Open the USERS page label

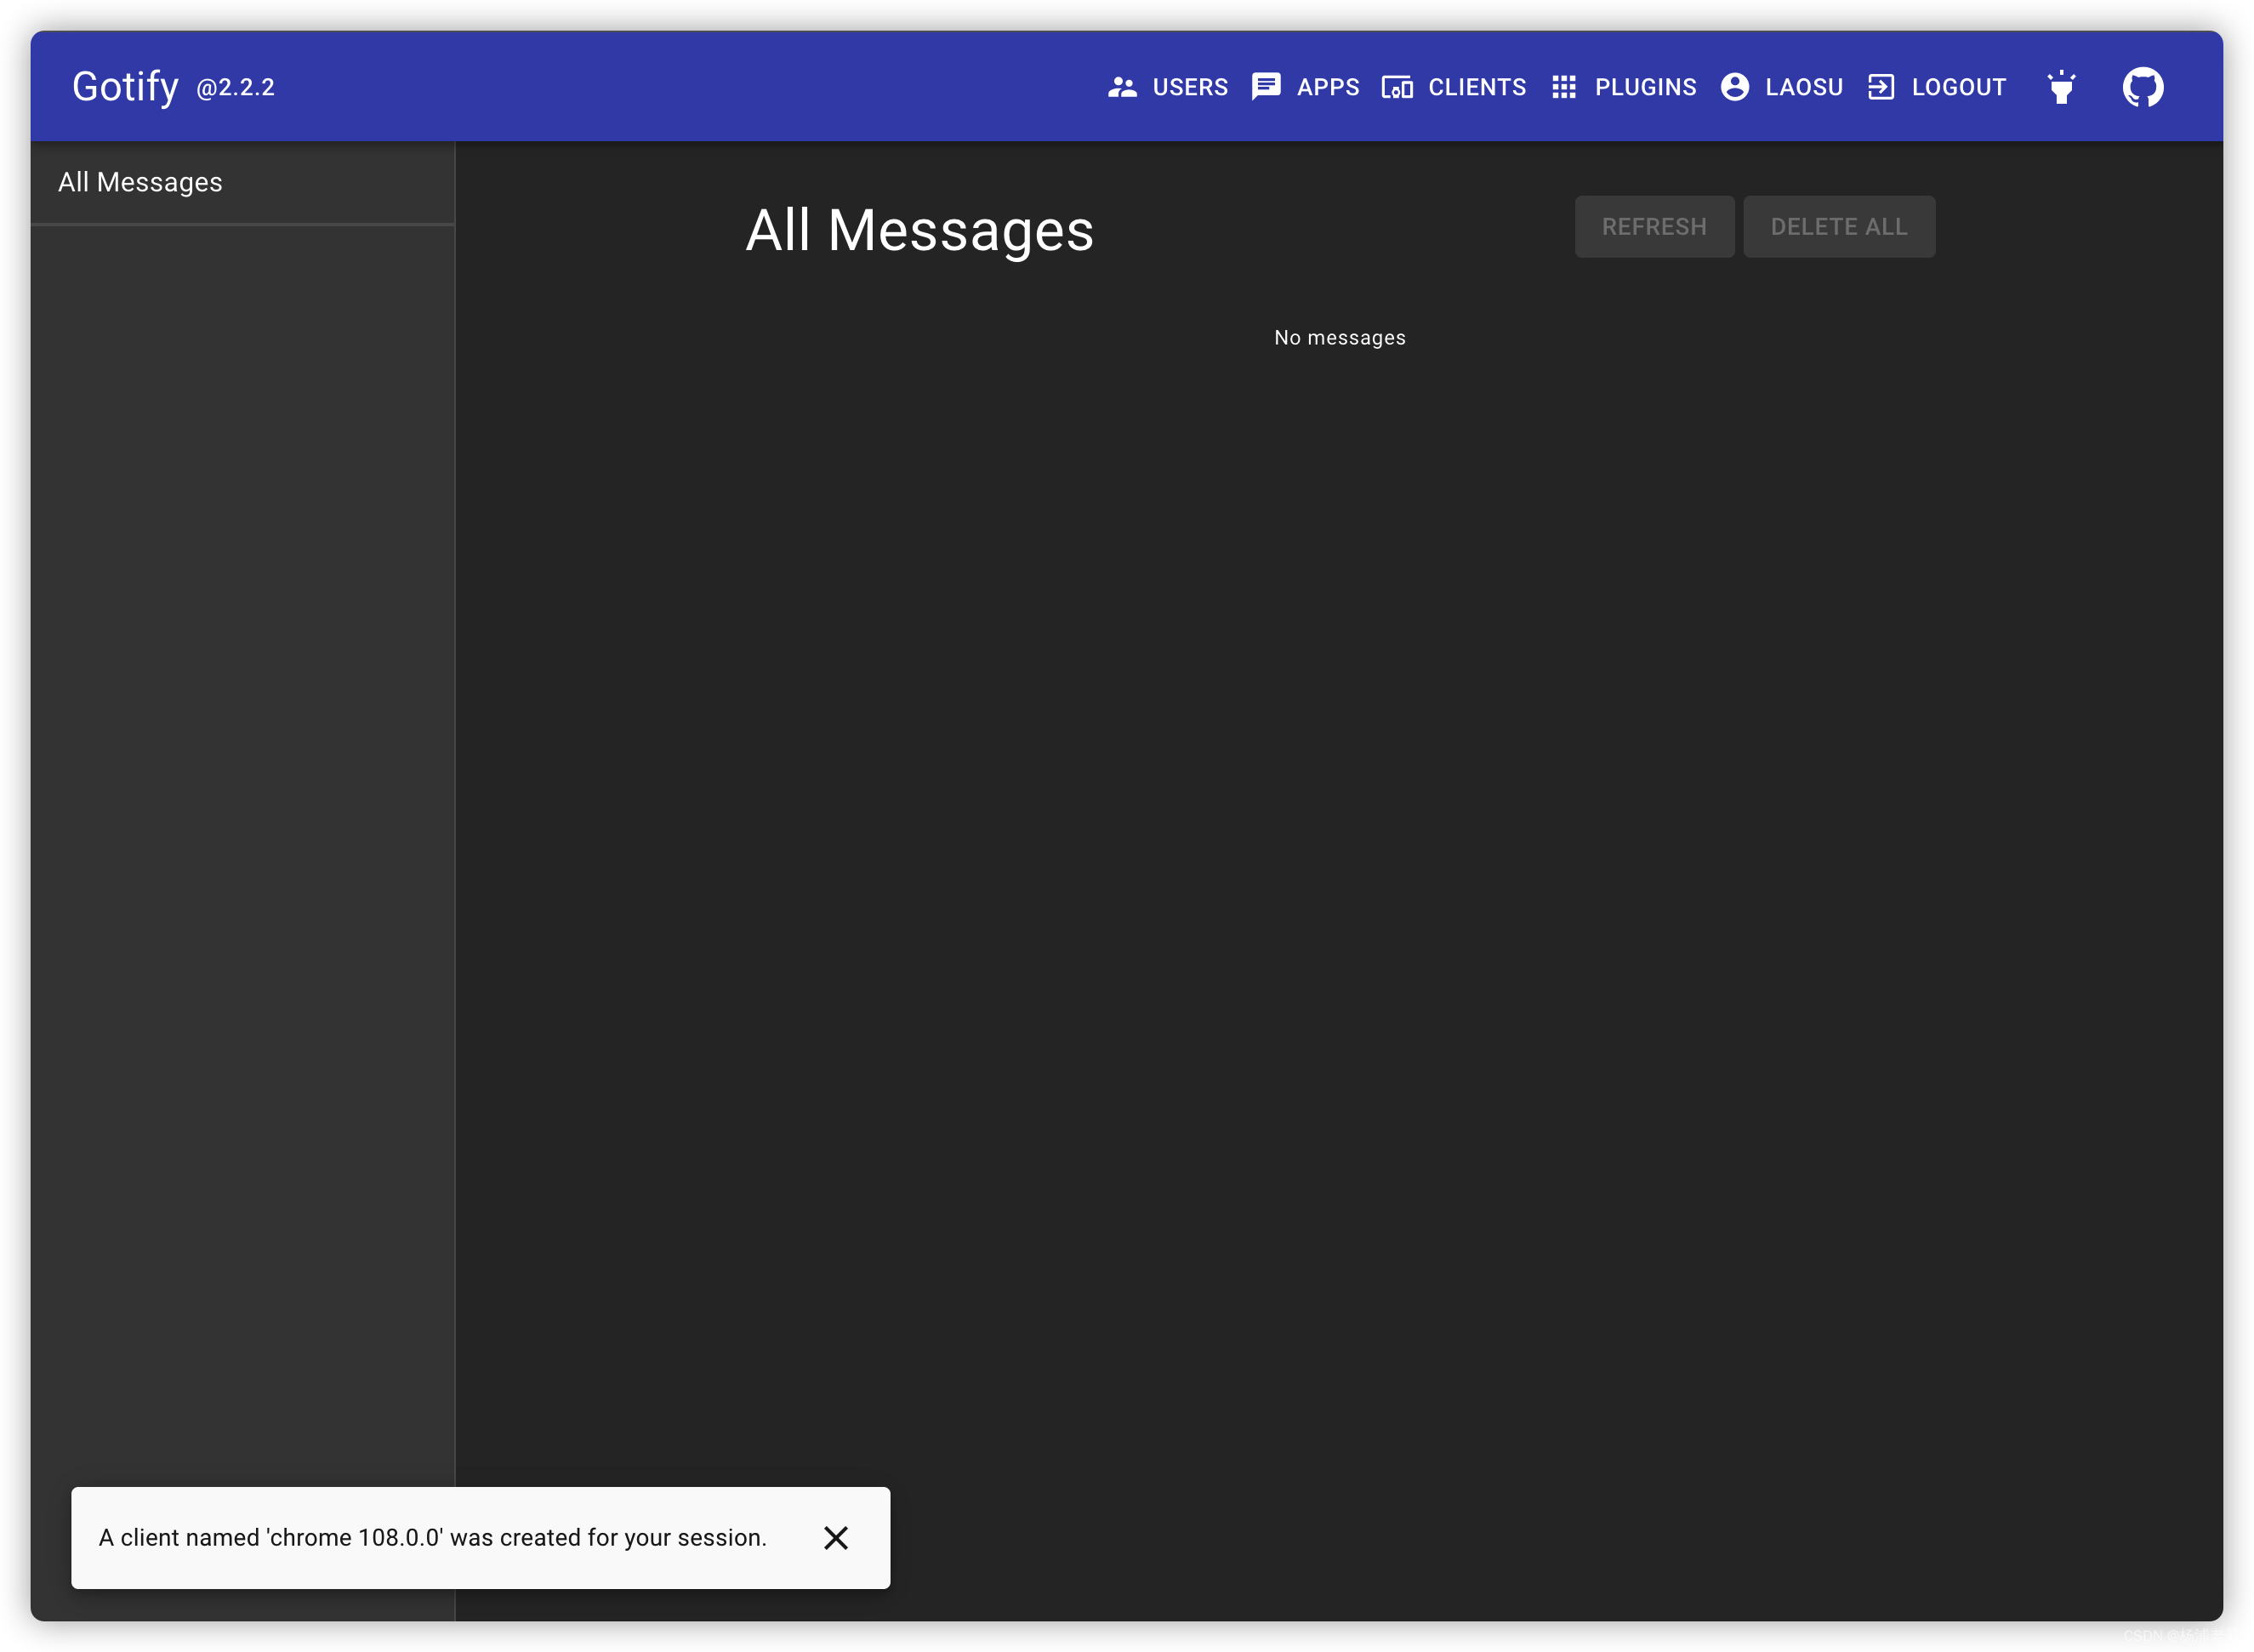[x=1190, y=87]
